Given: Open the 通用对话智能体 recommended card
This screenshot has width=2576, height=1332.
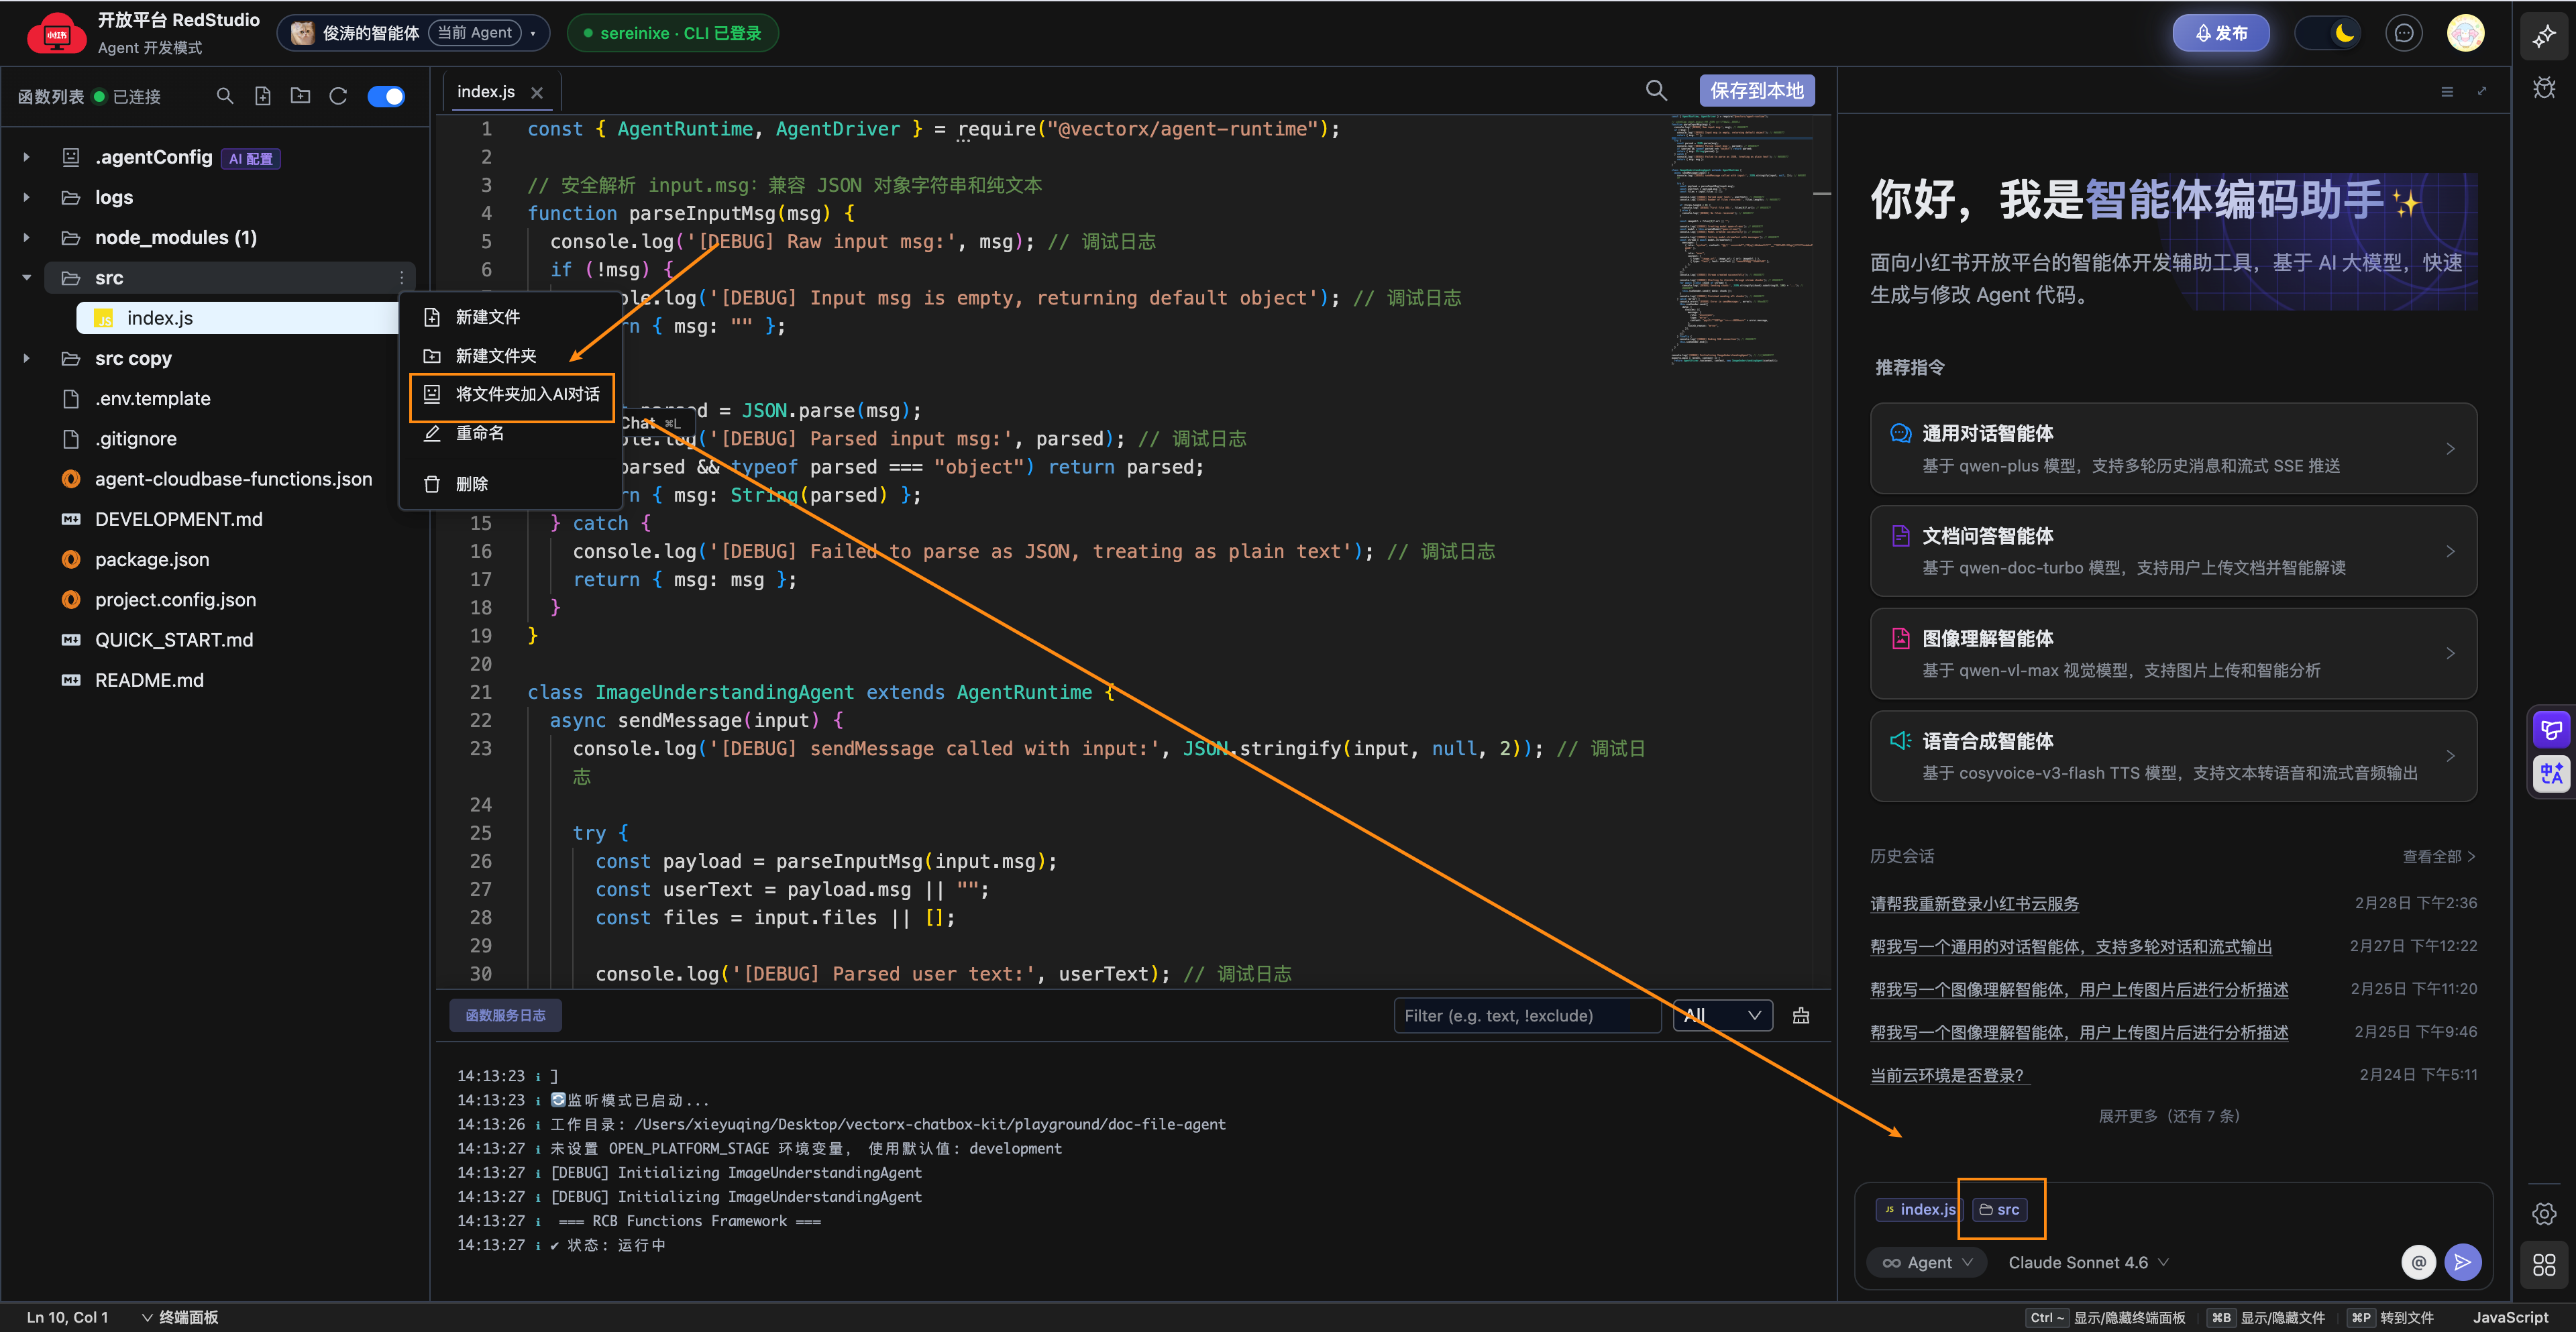Looking at the screenshot, I should point(2173,448).
